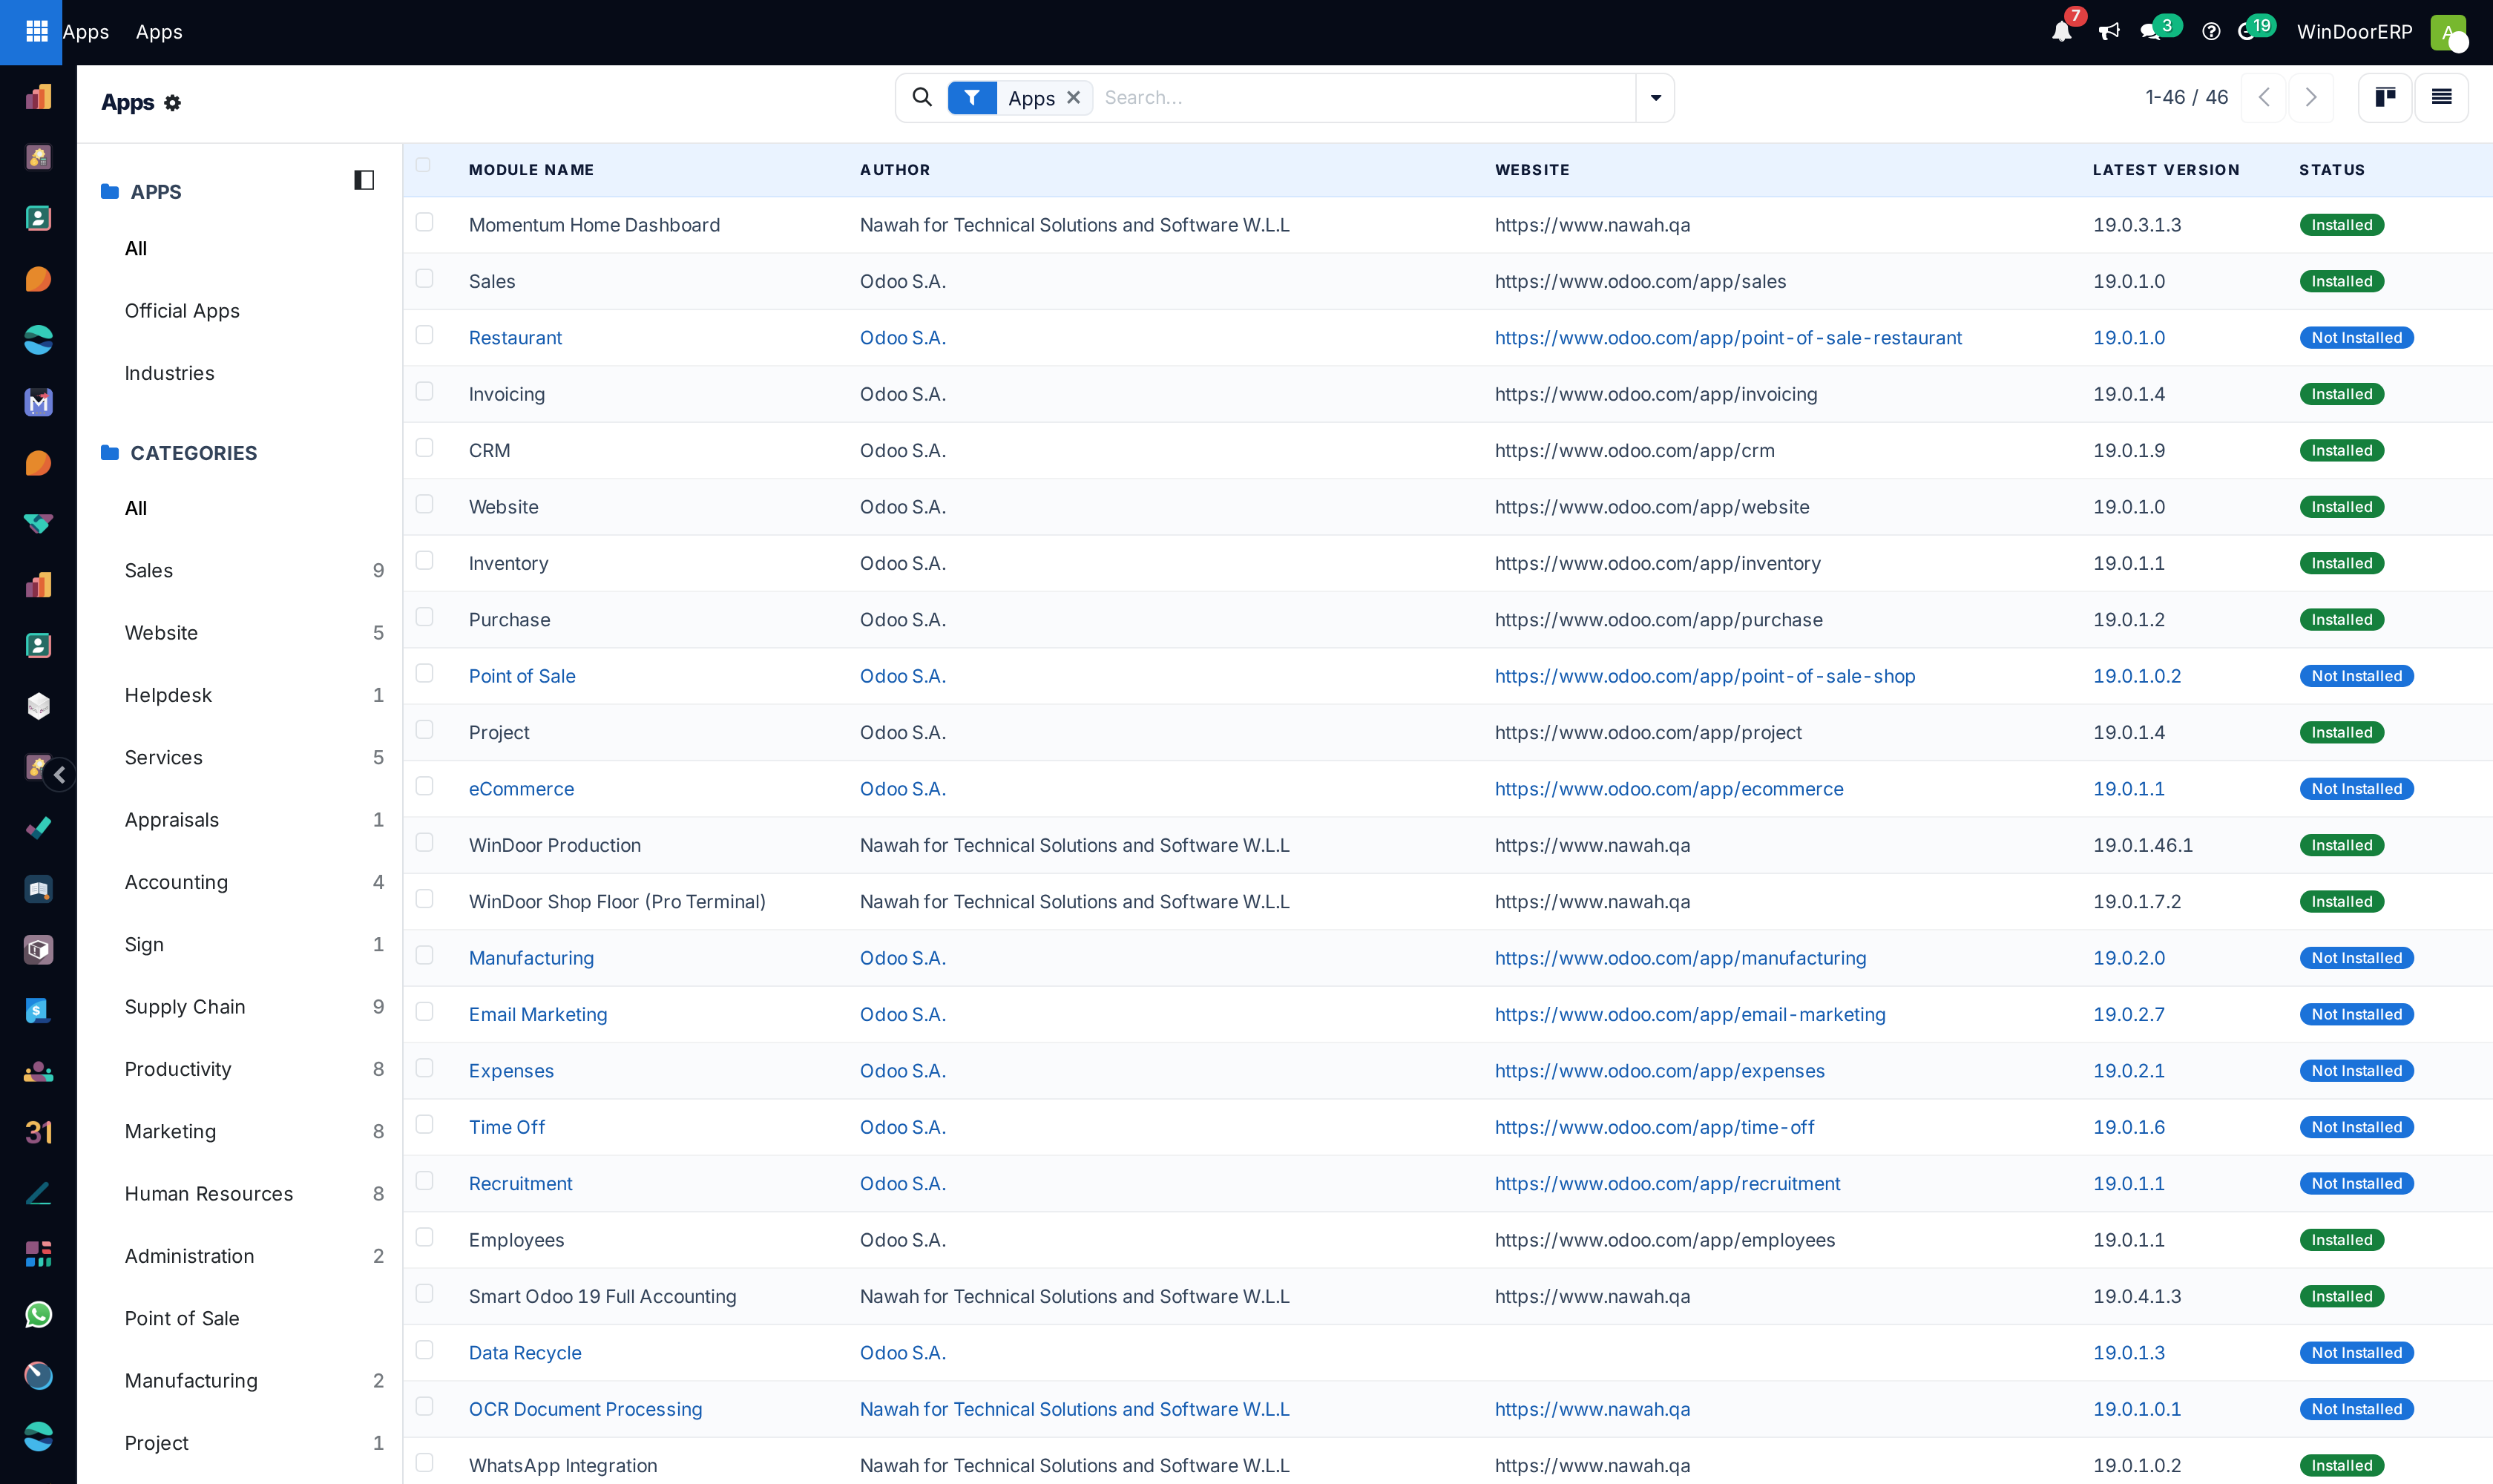Open the purple M app in sidebar
This screenshot has height=1484, width=2493.
pos(38,402)
